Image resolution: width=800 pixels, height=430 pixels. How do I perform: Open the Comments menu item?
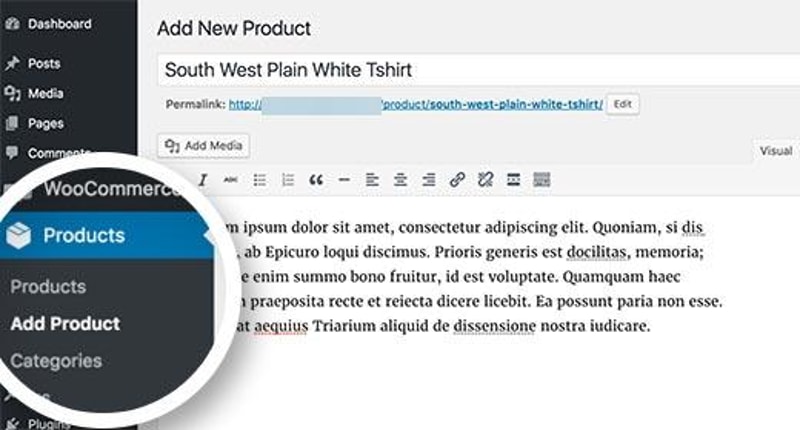click(x=59, y=153)
